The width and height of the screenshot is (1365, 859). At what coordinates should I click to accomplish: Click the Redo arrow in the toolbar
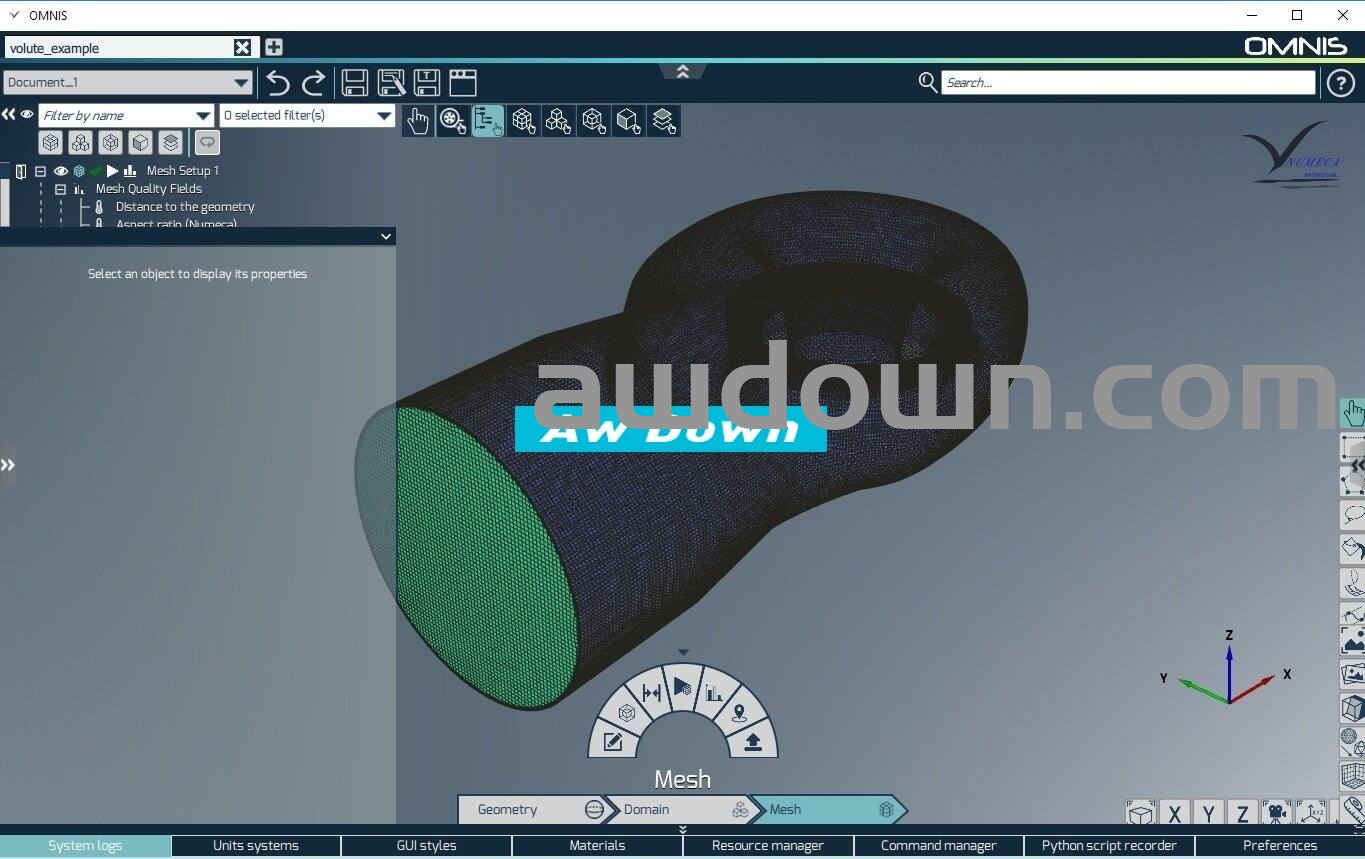coord(314,83)
